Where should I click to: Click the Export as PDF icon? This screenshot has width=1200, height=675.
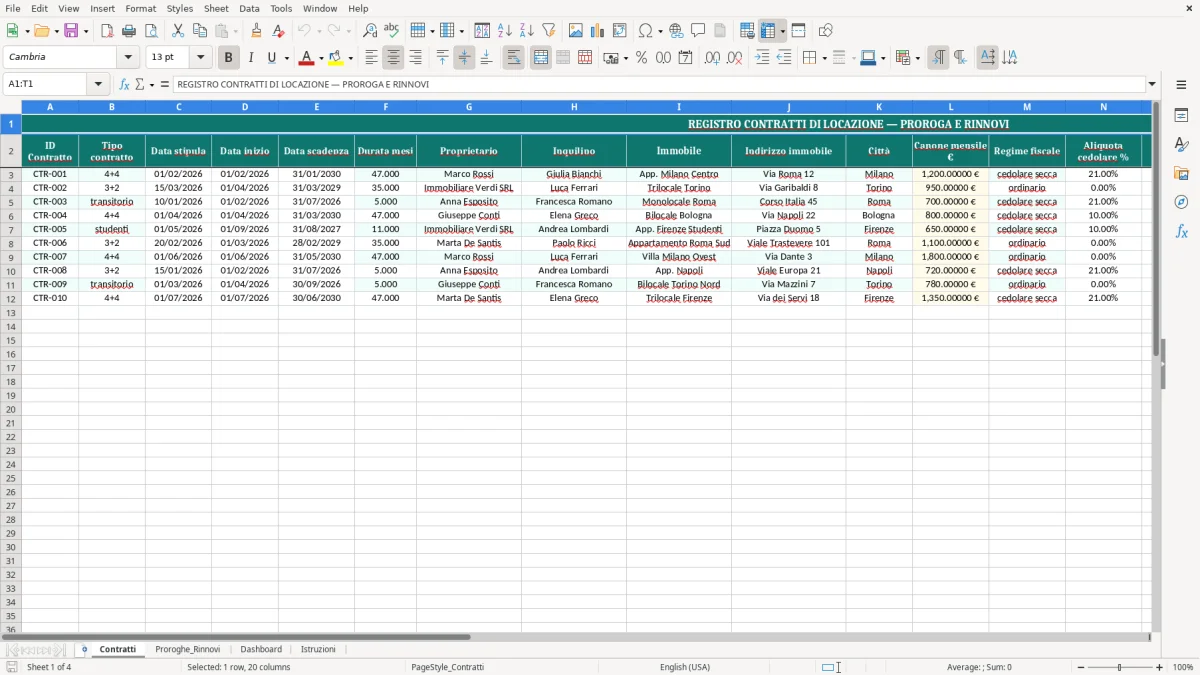pyautogui.click(x=107, y=31)
